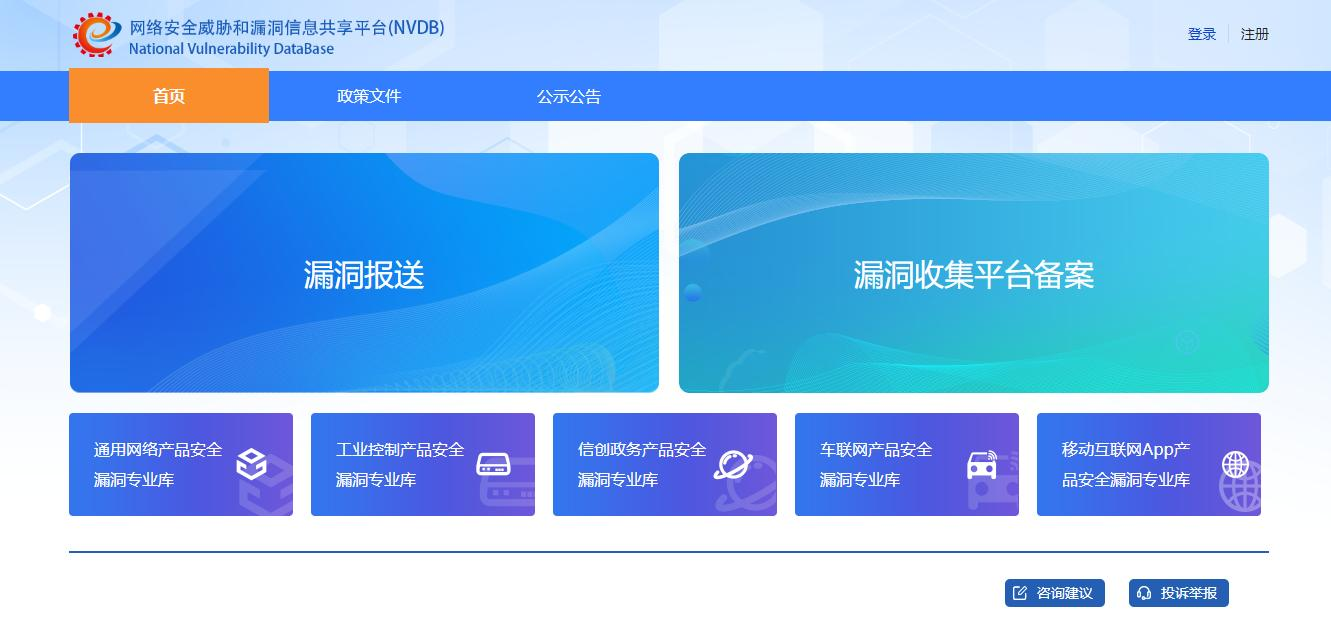Click the headset icon beside 投诉举报
The image size is (1331, 627).
click(1144, 593)
